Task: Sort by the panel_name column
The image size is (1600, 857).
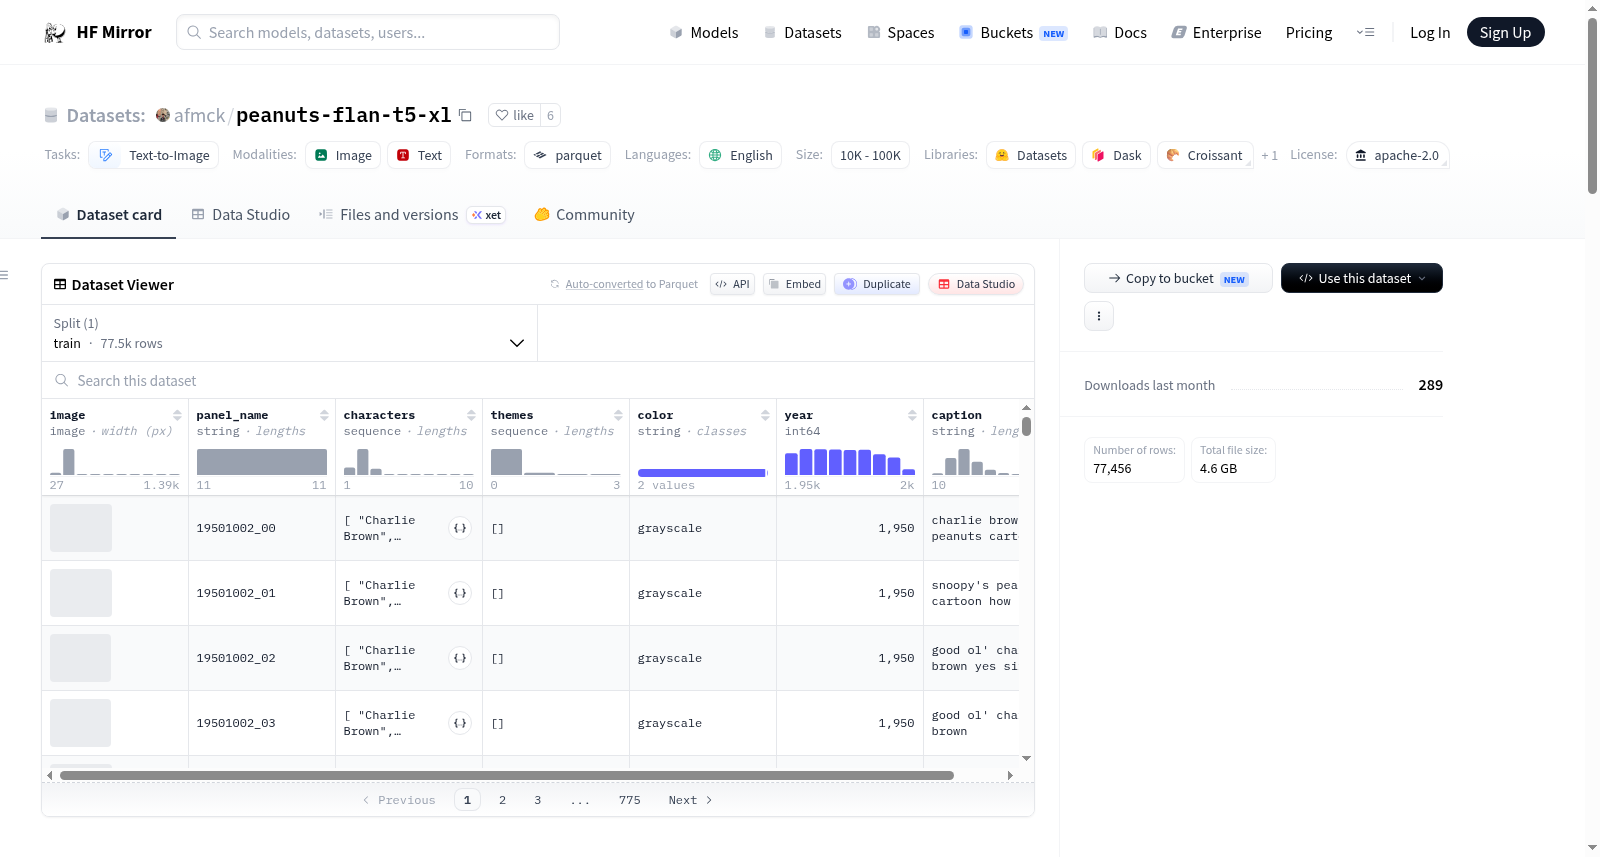Action: tap(324, 415)
